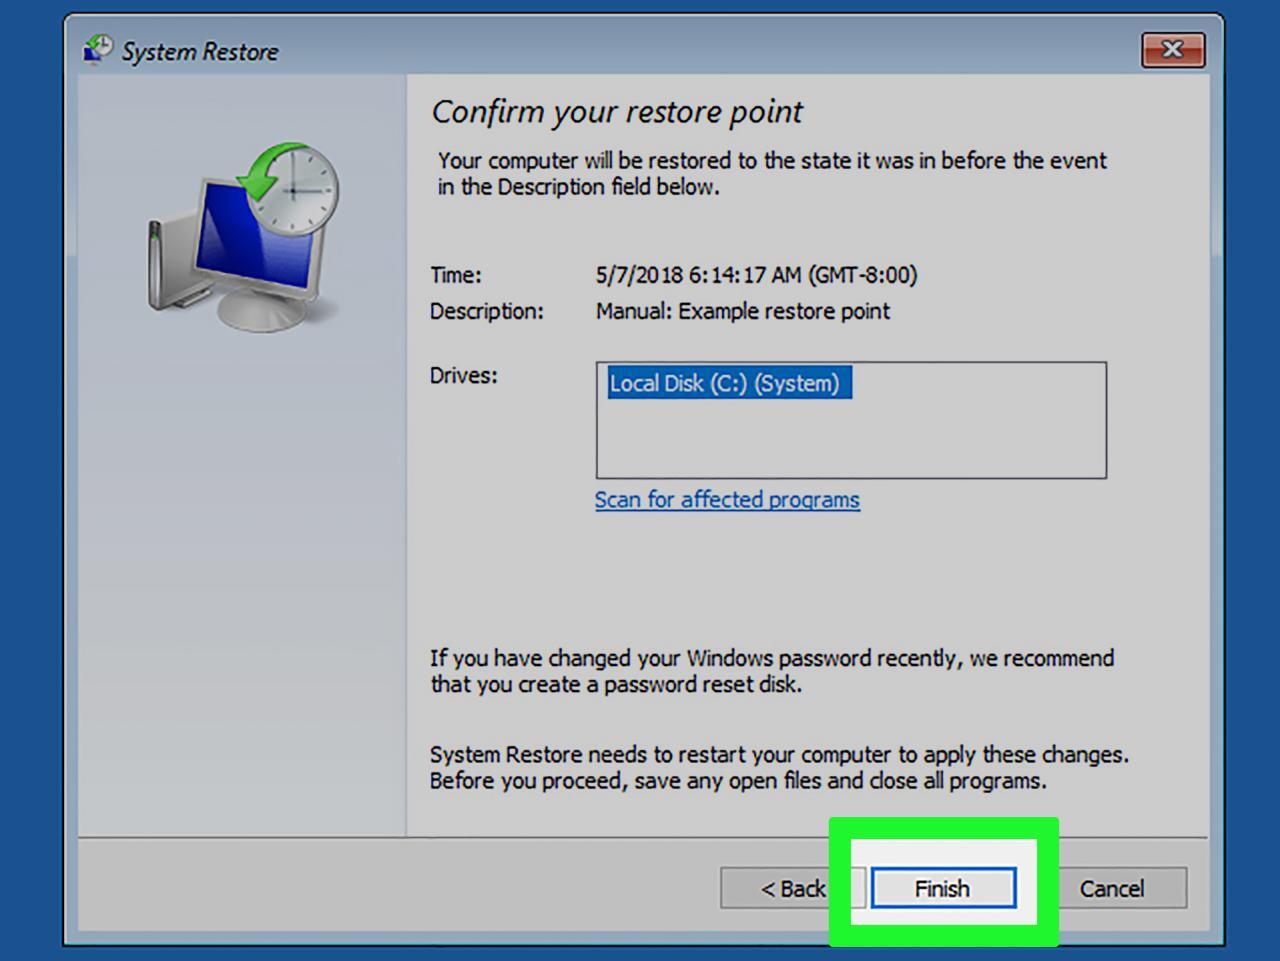Click the close button on the dialog

click(x=1172, y=50)
